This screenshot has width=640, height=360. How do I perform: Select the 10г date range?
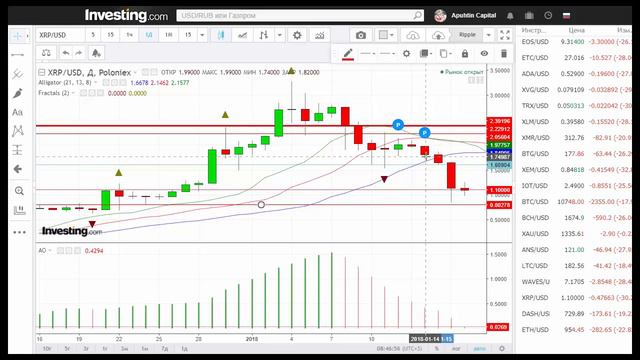(x=47, y=349)
